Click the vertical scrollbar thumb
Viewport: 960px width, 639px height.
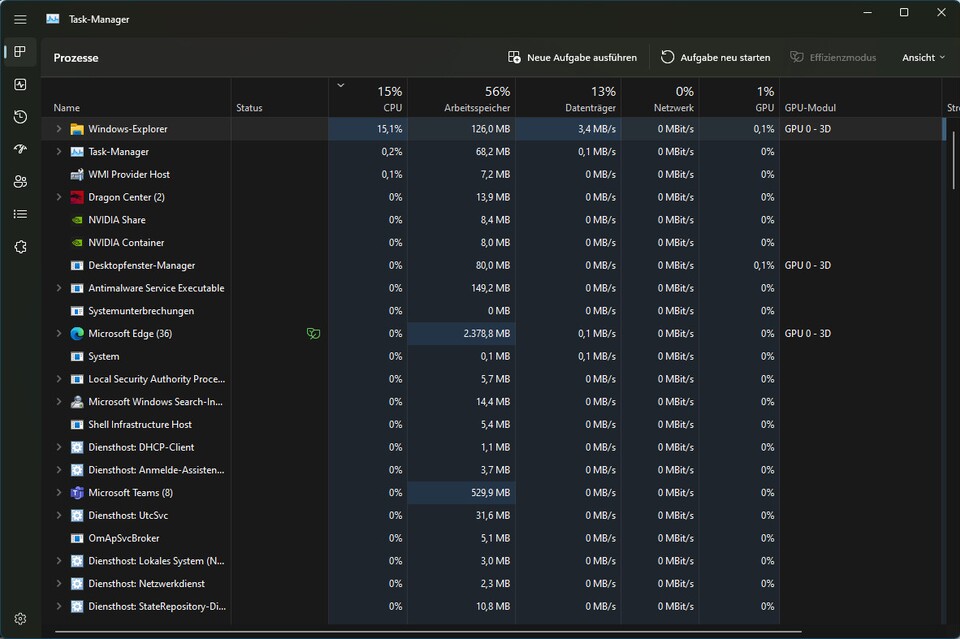(x=953, y=159)
